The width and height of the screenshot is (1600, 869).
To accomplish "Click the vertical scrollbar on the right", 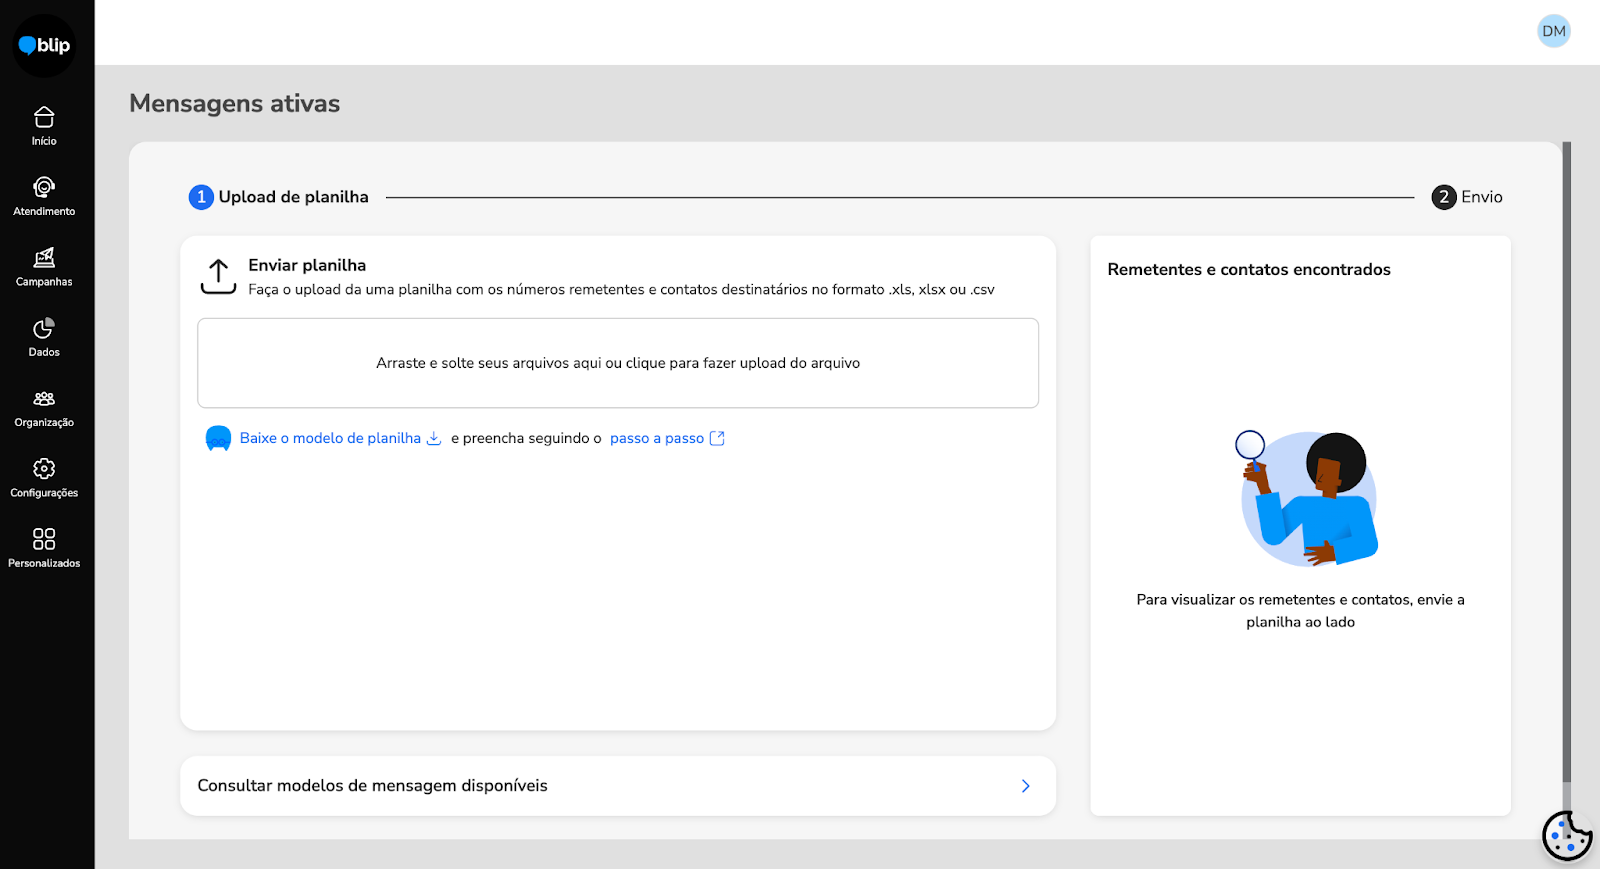I will [x=1567, y=460].
